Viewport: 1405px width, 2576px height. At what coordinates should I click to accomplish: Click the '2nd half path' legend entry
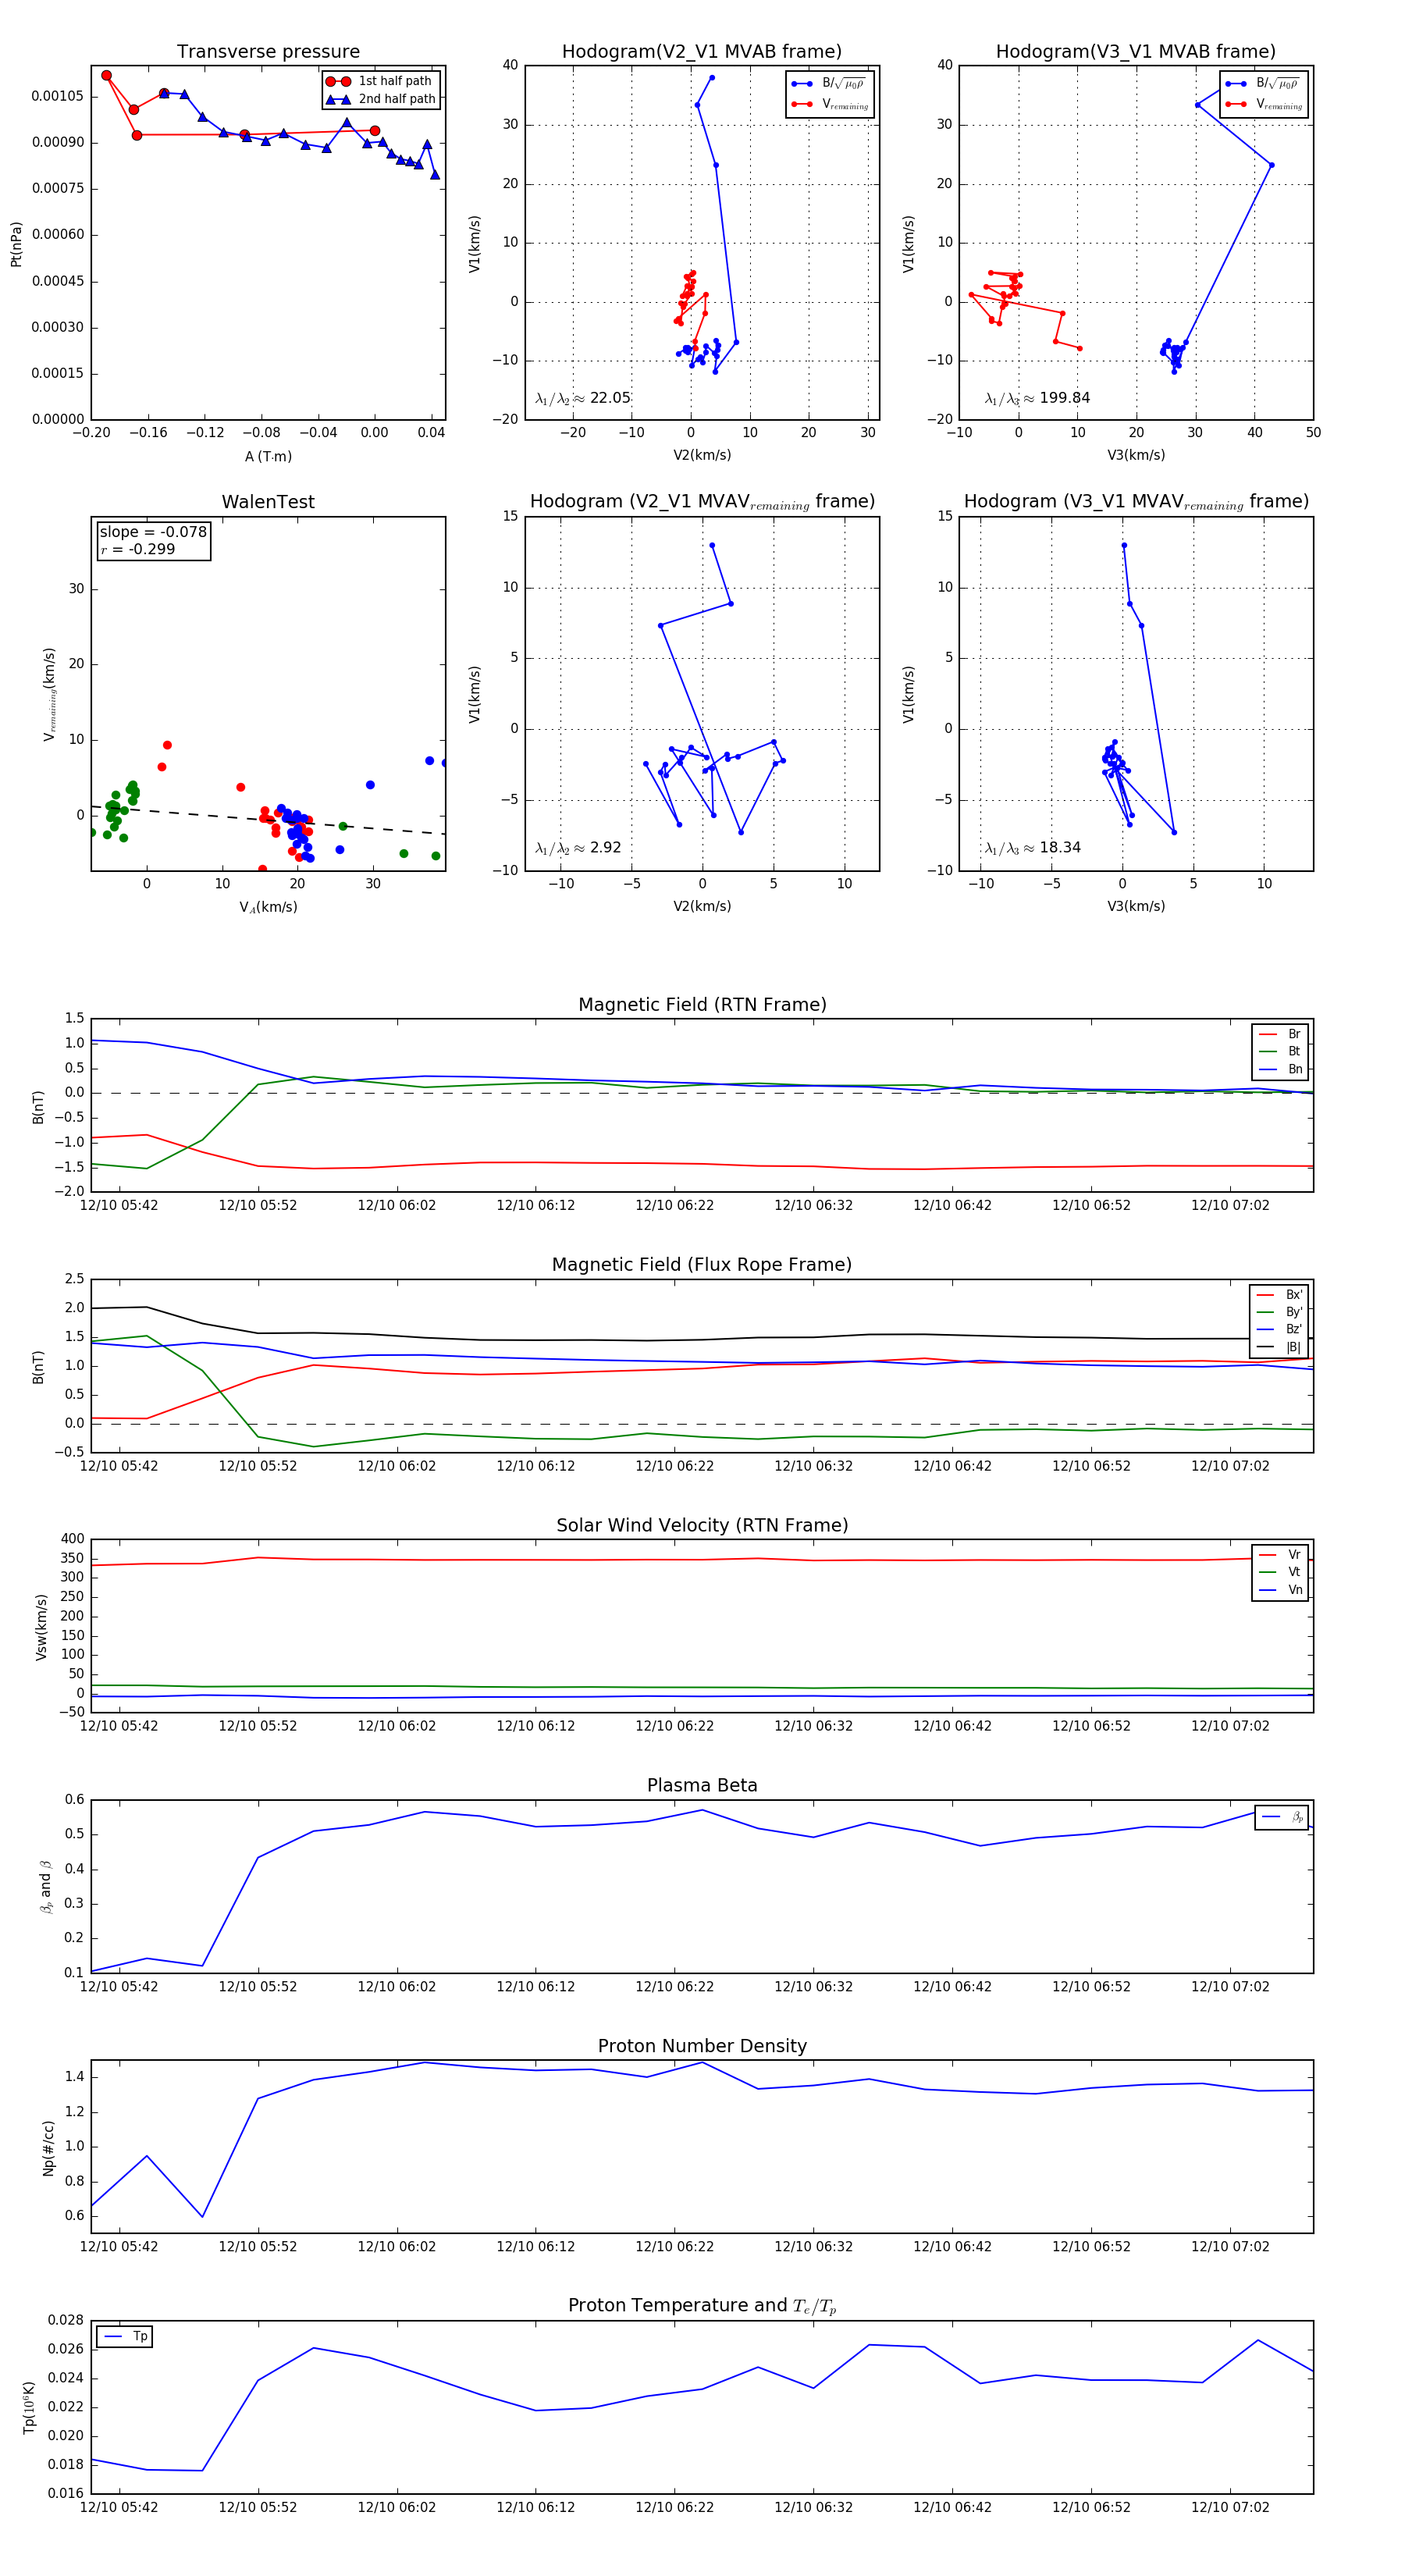[381, 99]
